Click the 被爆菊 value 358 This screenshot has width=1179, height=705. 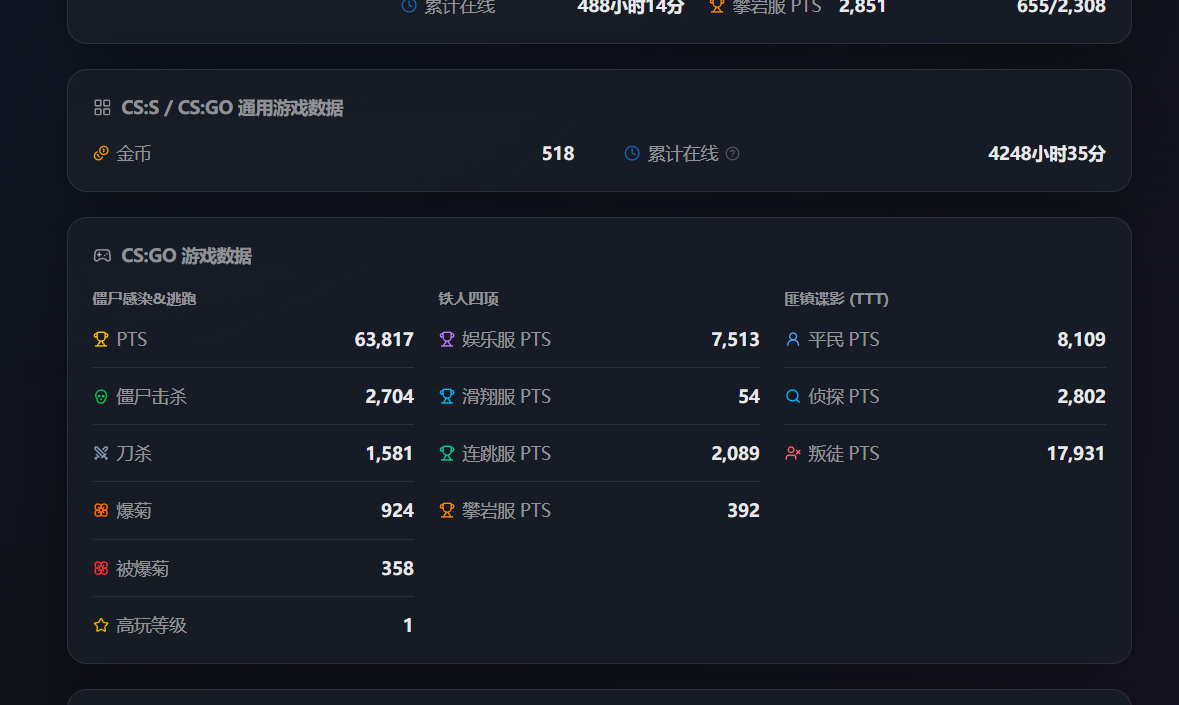398,568
